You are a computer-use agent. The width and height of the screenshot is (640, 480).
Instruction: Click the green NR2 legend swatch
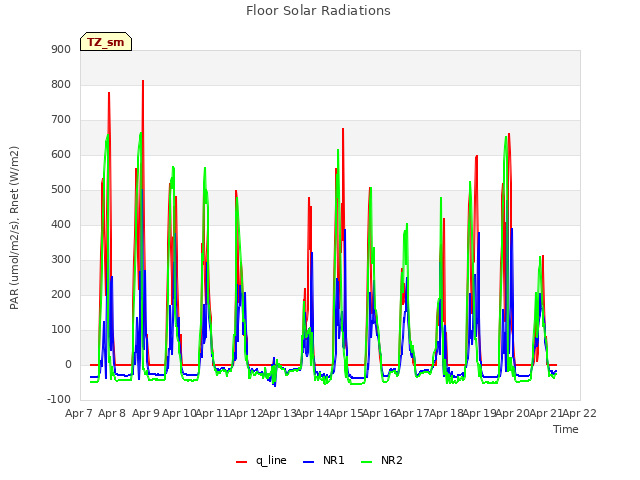click(x=367, y=462)
